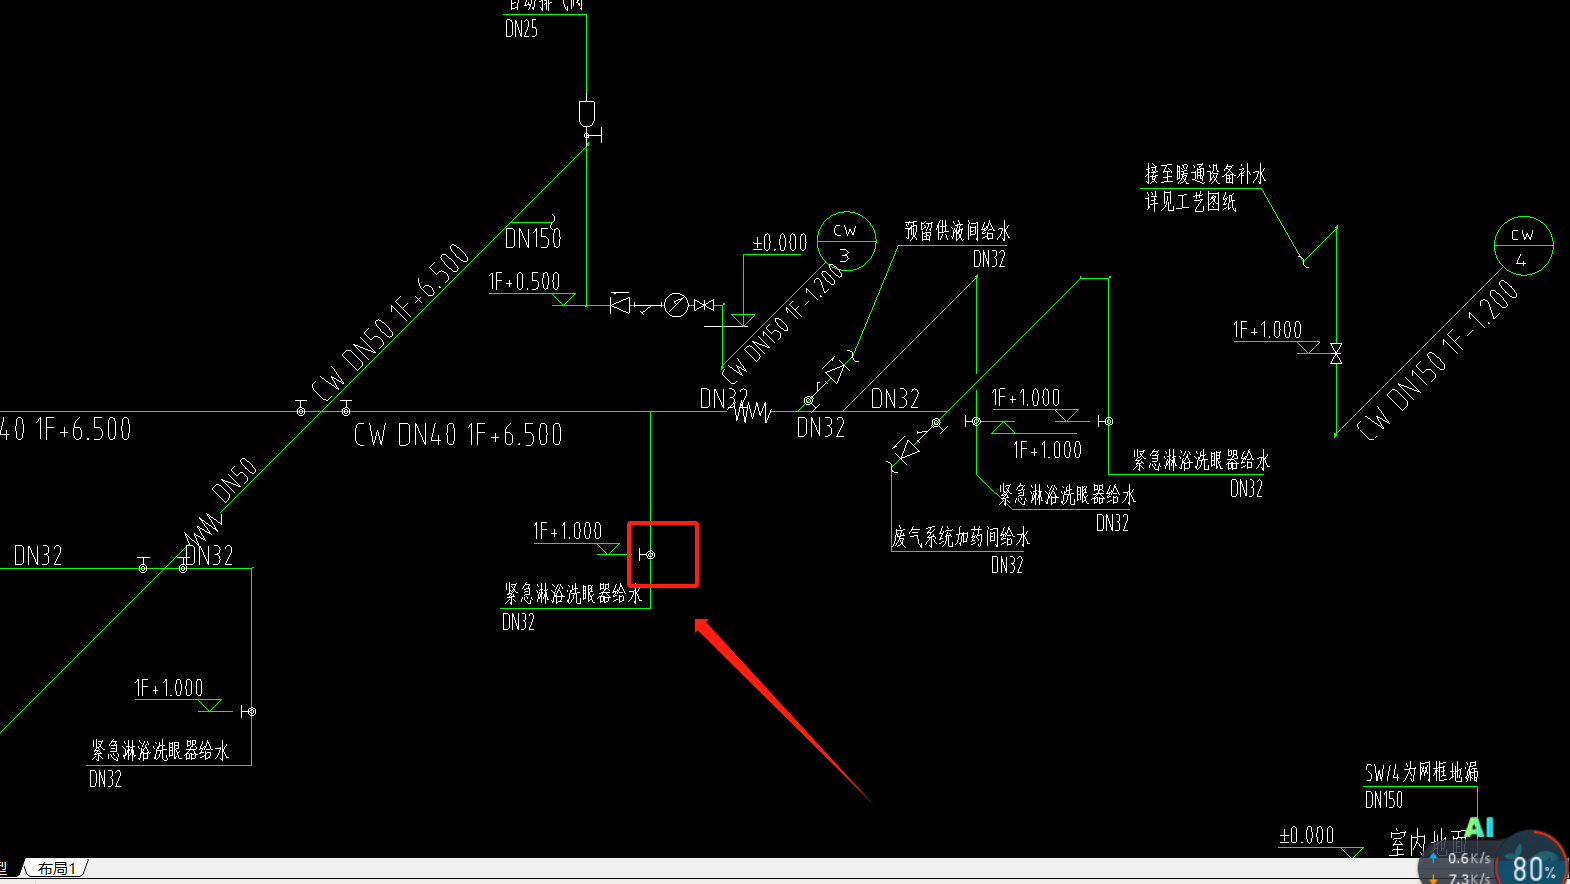Click the 0.6K/s upload speed readout
The image size is (1570, 884).
click(x=1468, y=858)
